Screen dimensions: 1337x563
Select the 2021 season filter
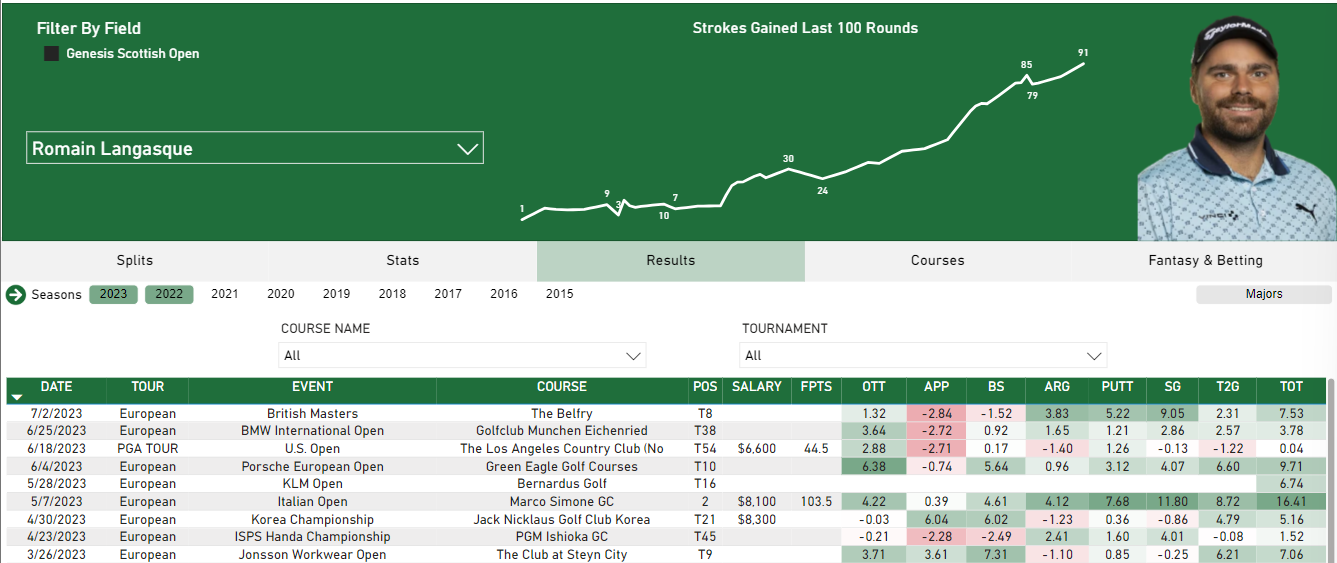point(225,295)
